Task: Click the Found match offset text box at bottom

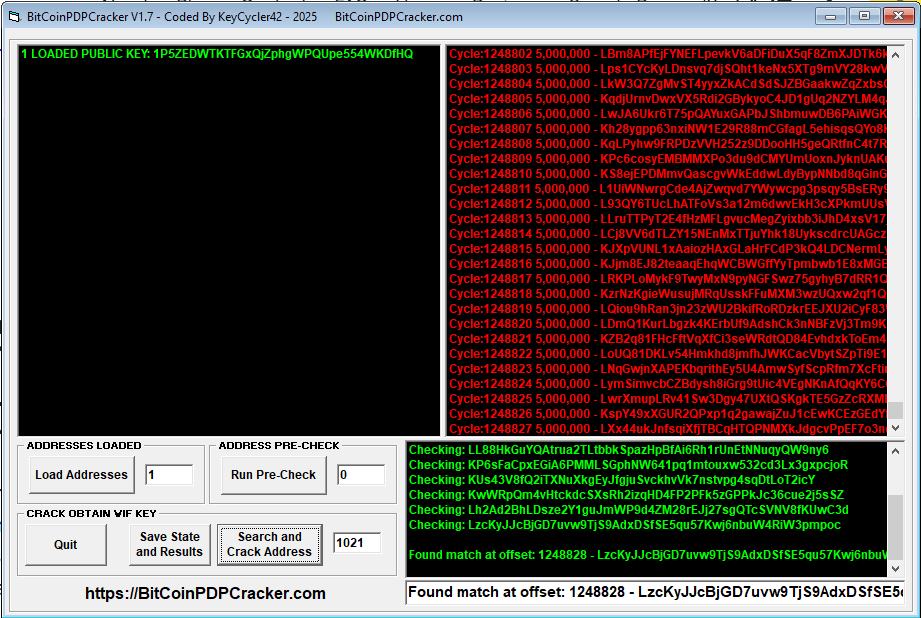Action: click(655, 593)
